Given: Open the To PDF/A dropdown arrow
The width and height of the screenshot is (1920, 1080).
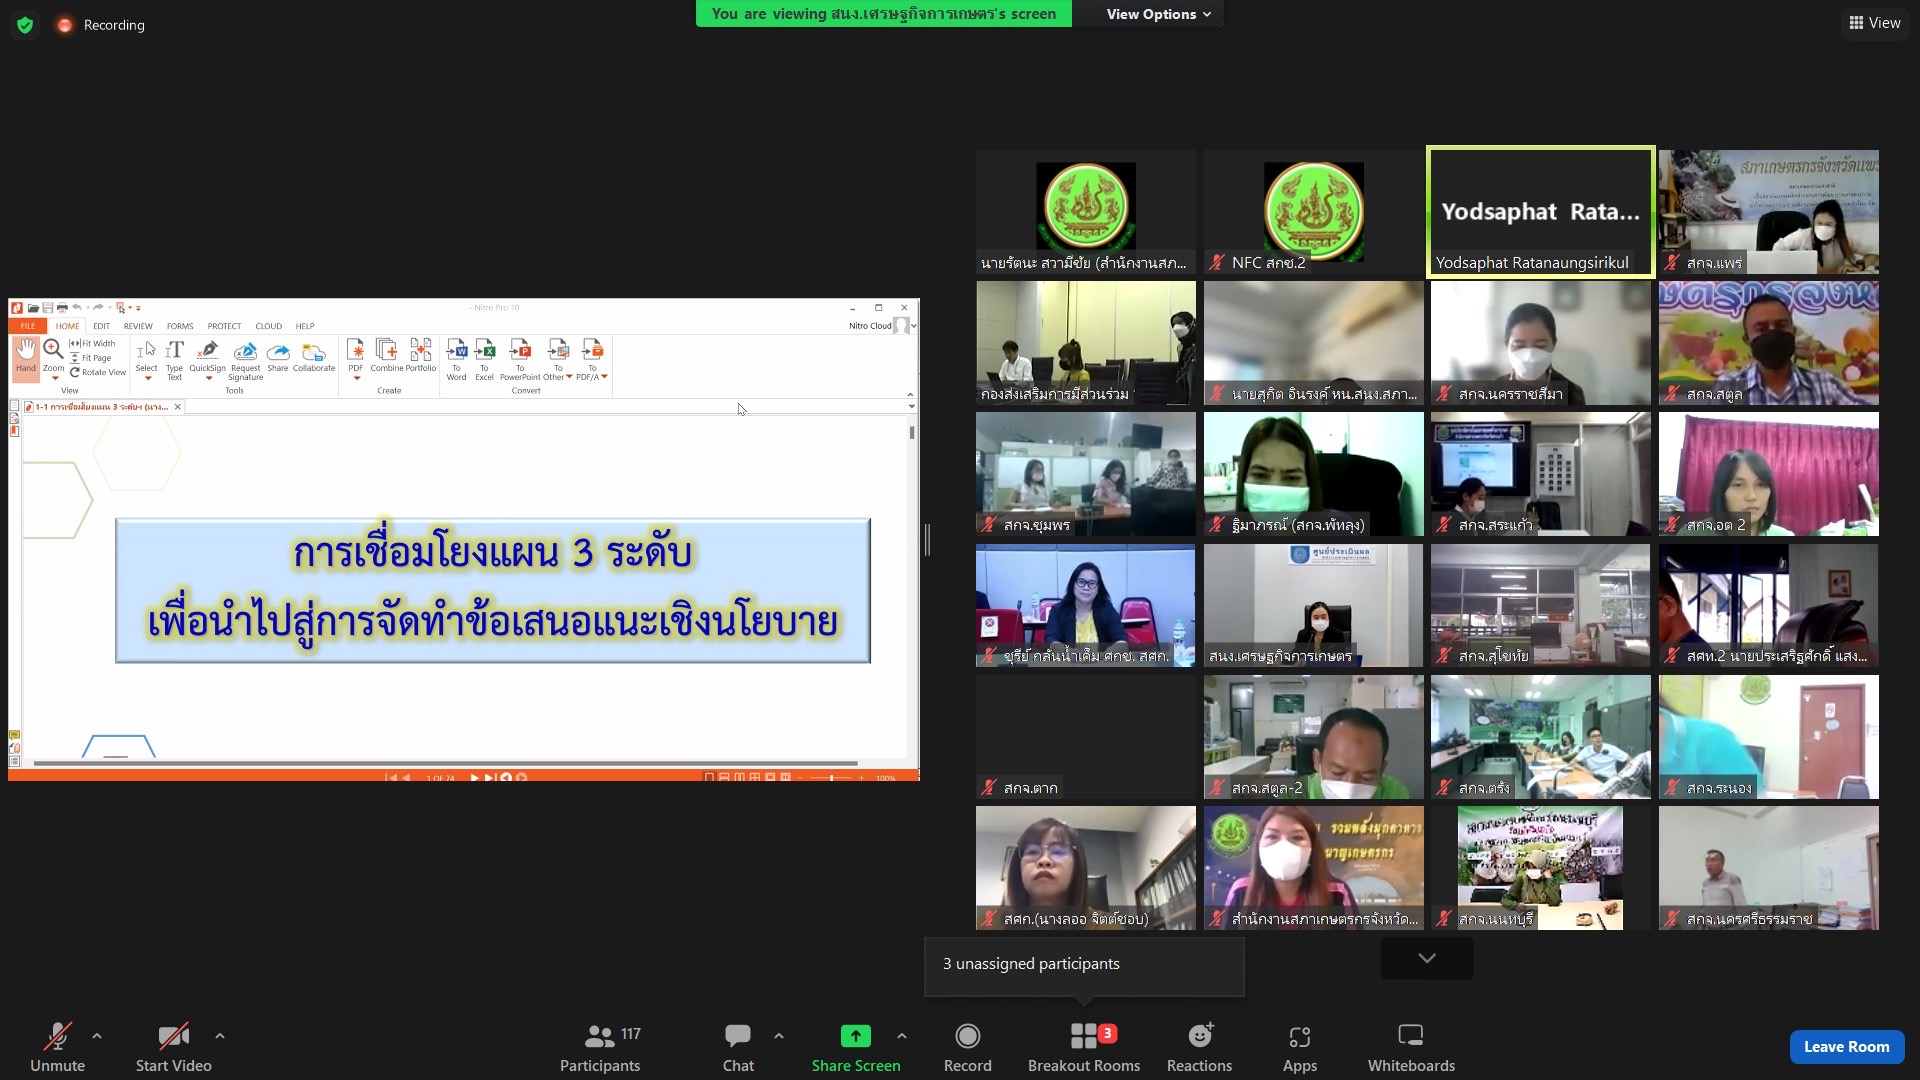Looking at the screenshot, I should pos(604,377).
